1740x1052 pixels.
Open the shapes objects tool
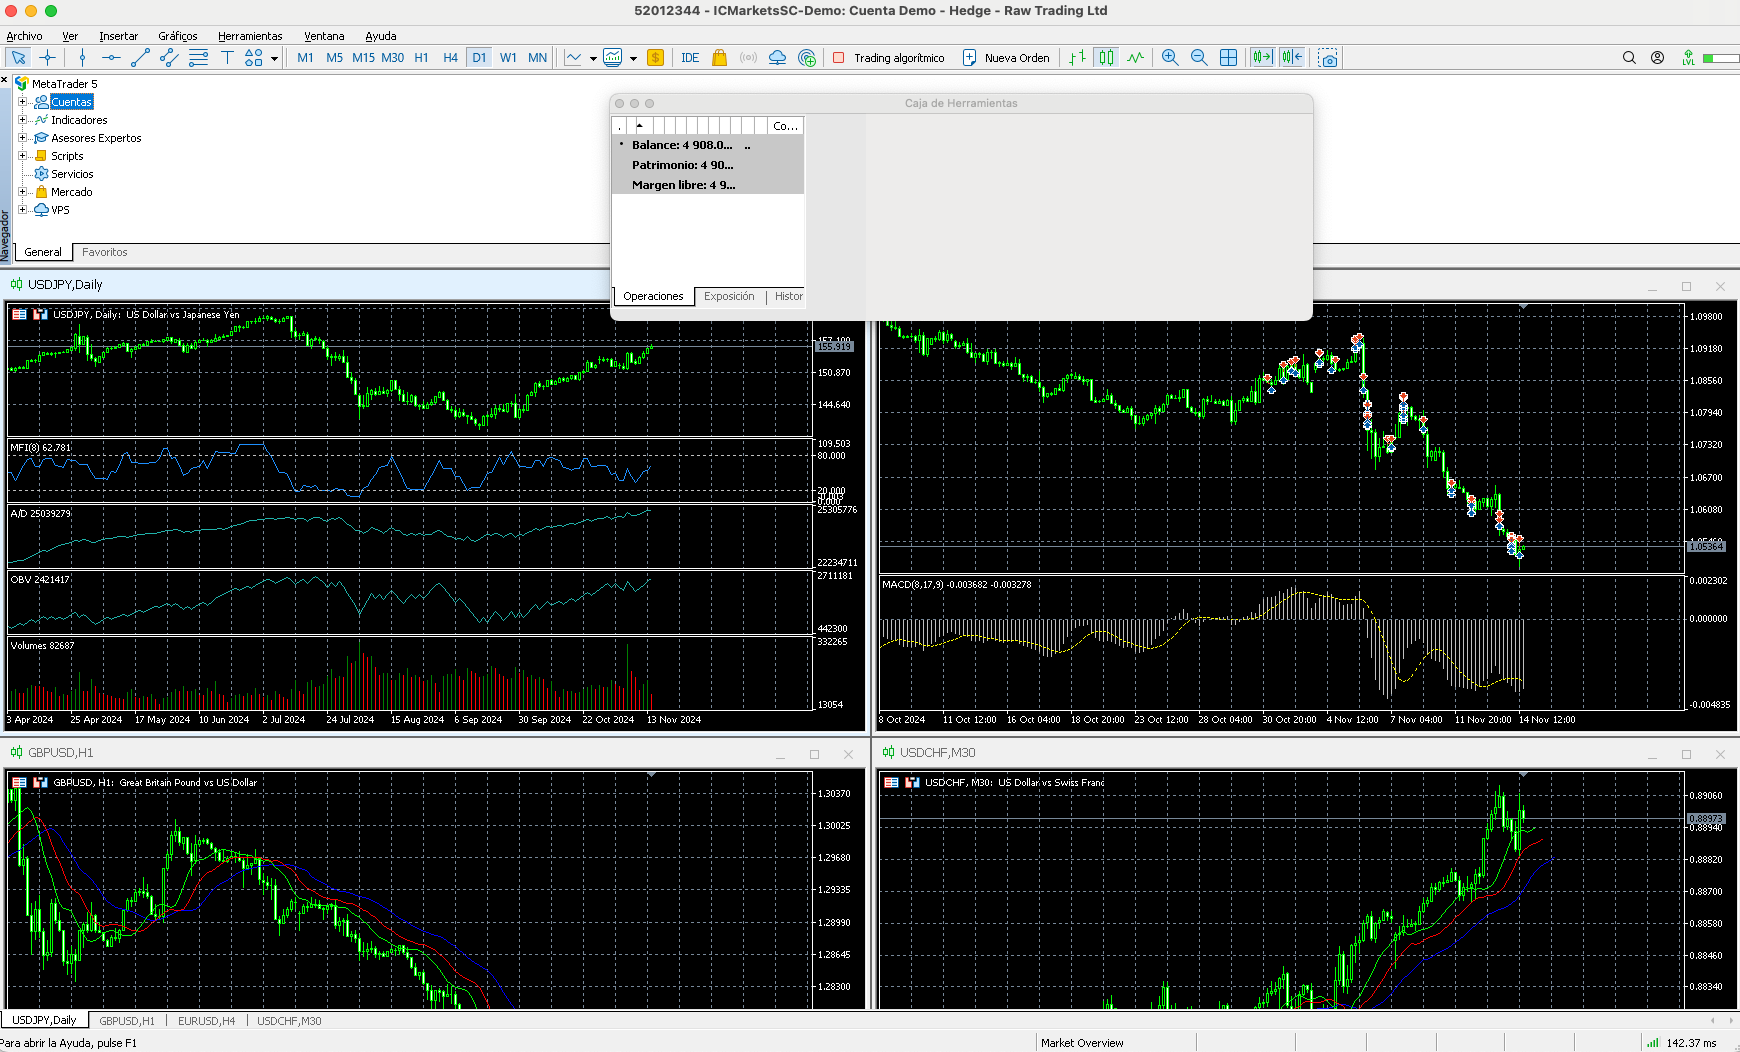tap(254, 57)
